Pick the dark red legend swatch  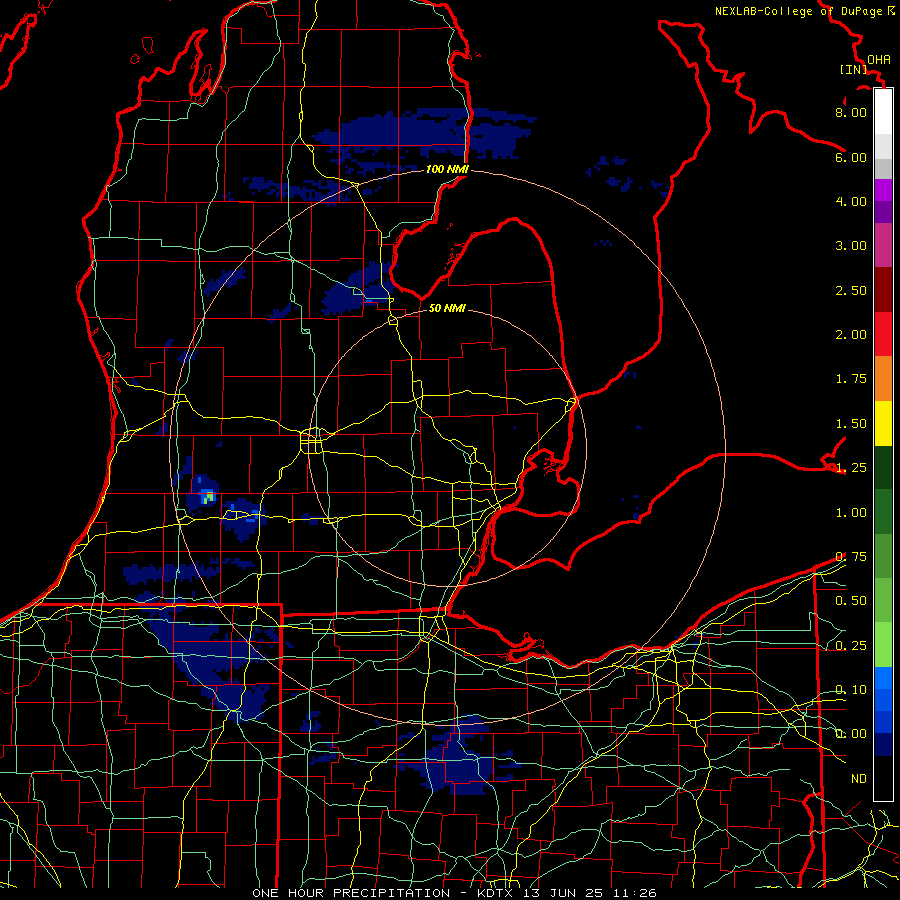point(883,290)
